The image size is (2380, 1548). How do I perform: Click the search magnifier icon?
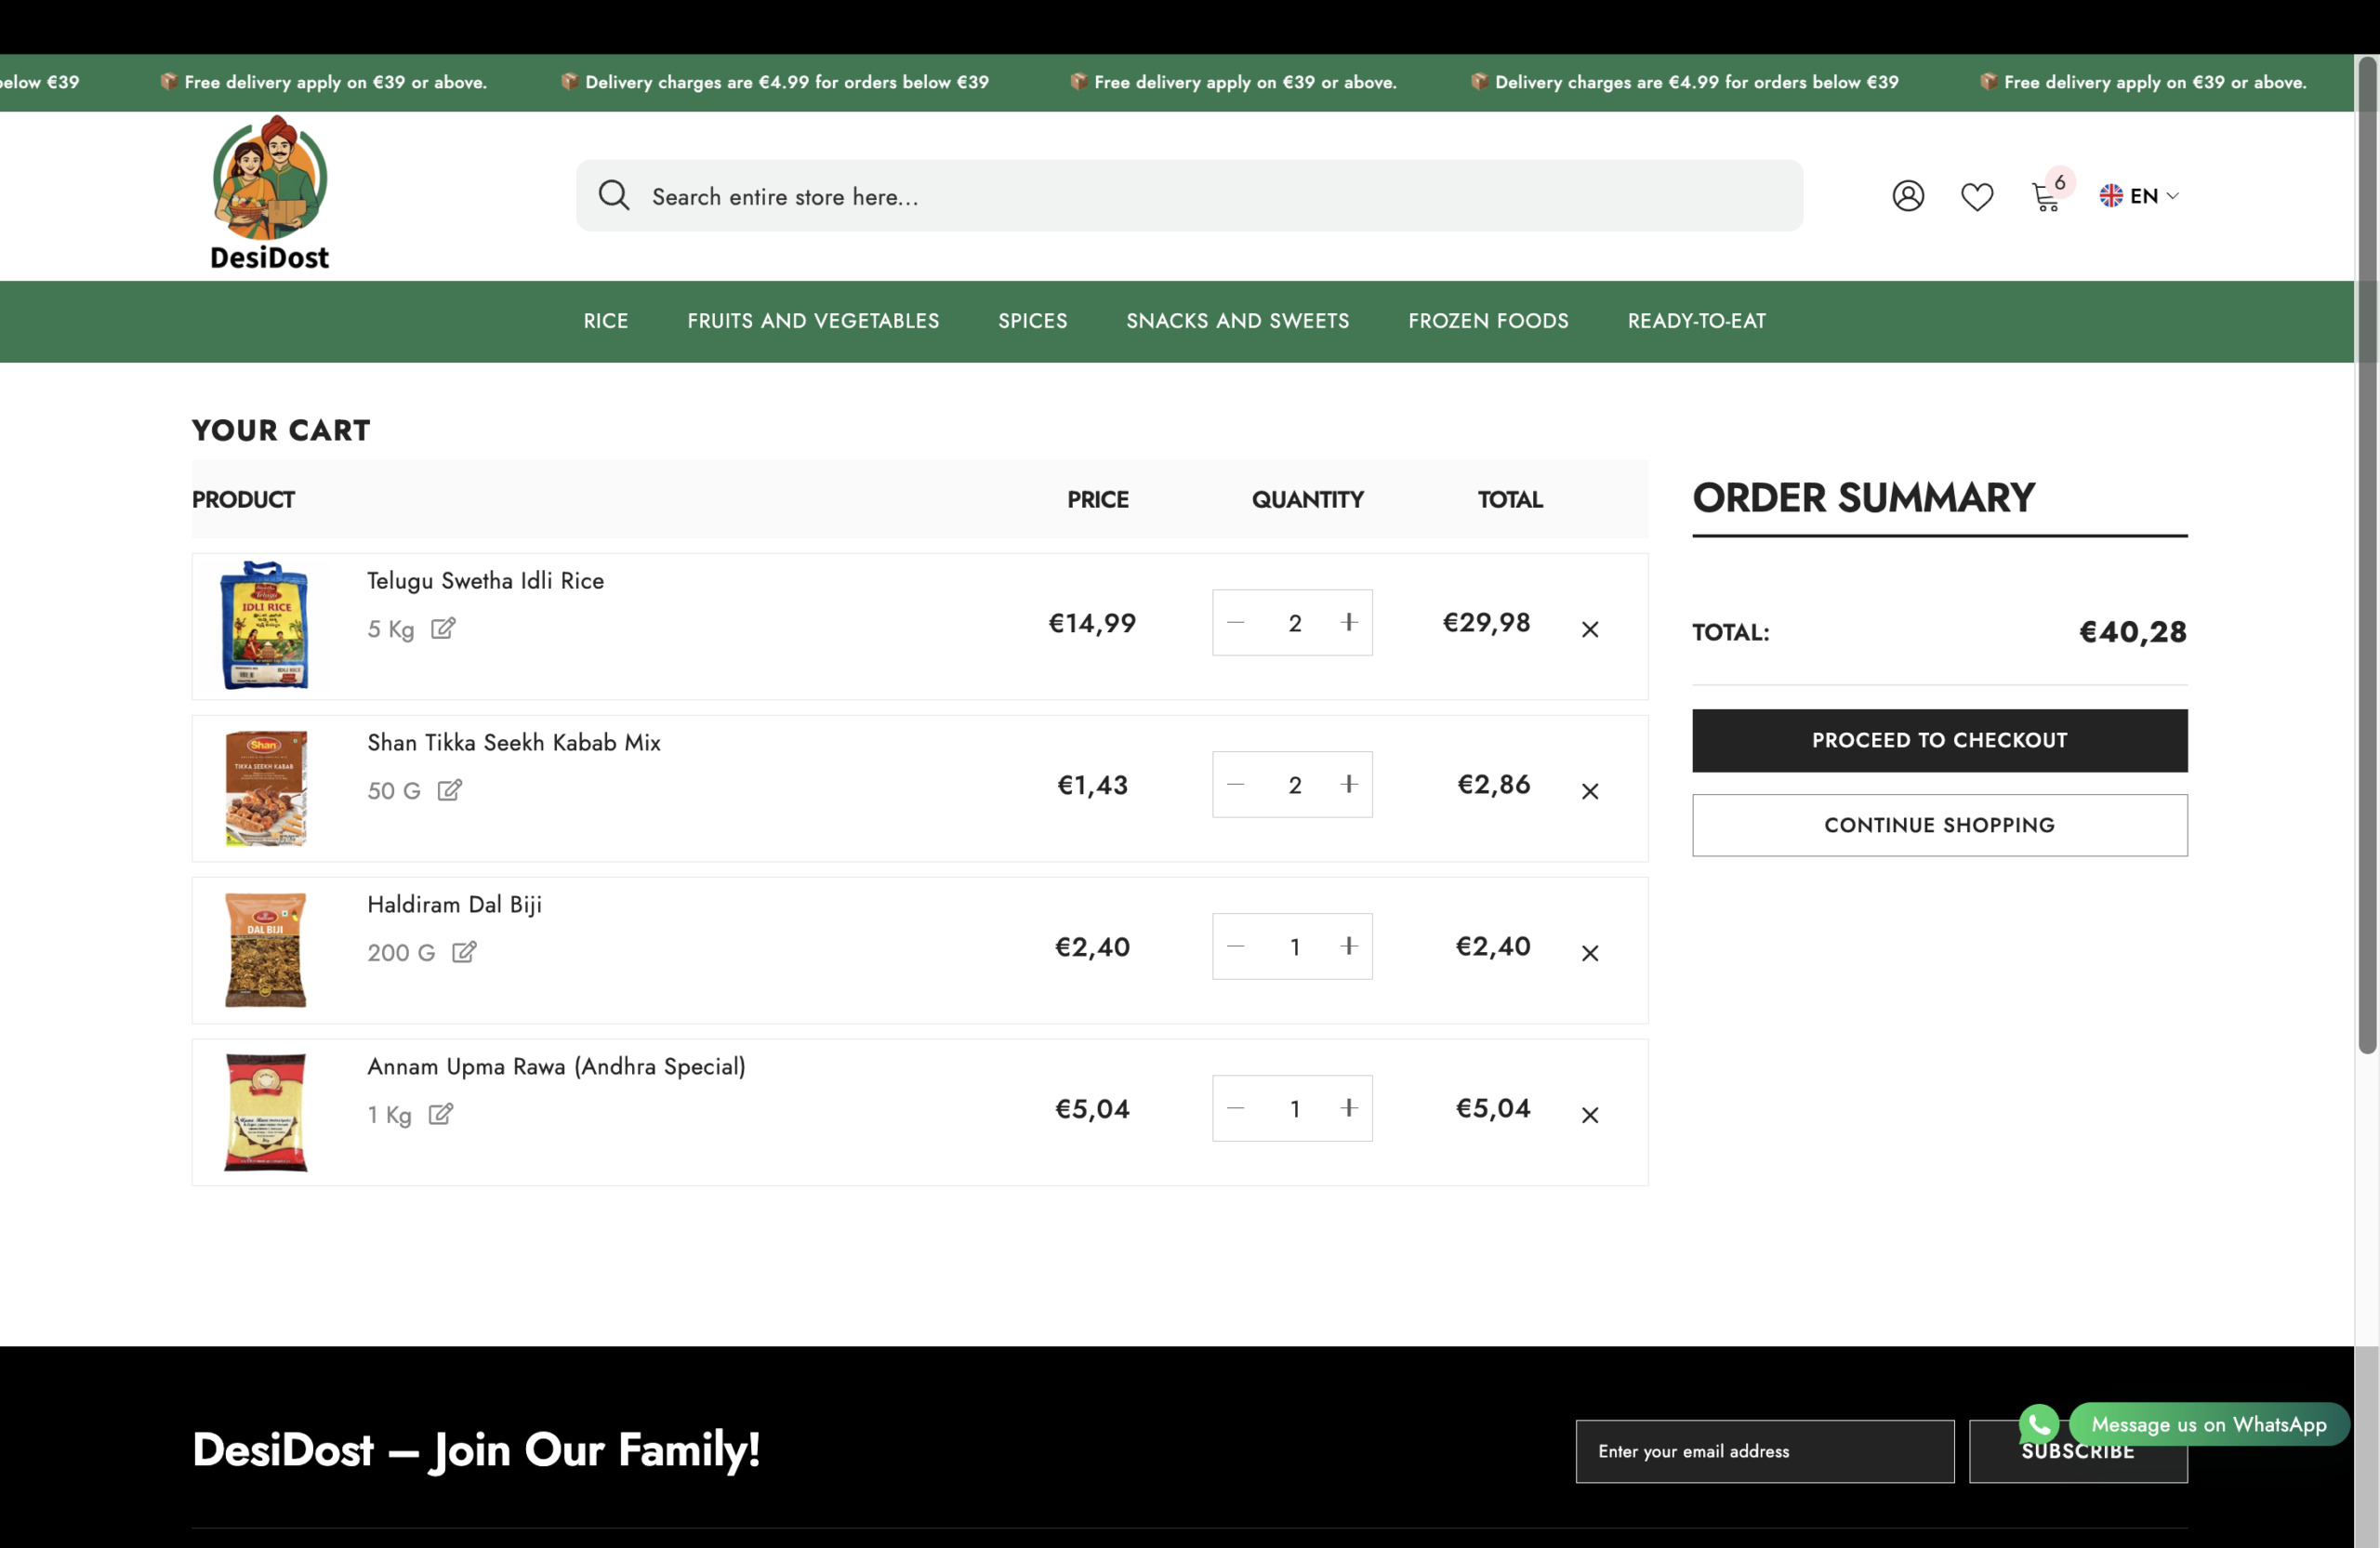tap(615, 195)
